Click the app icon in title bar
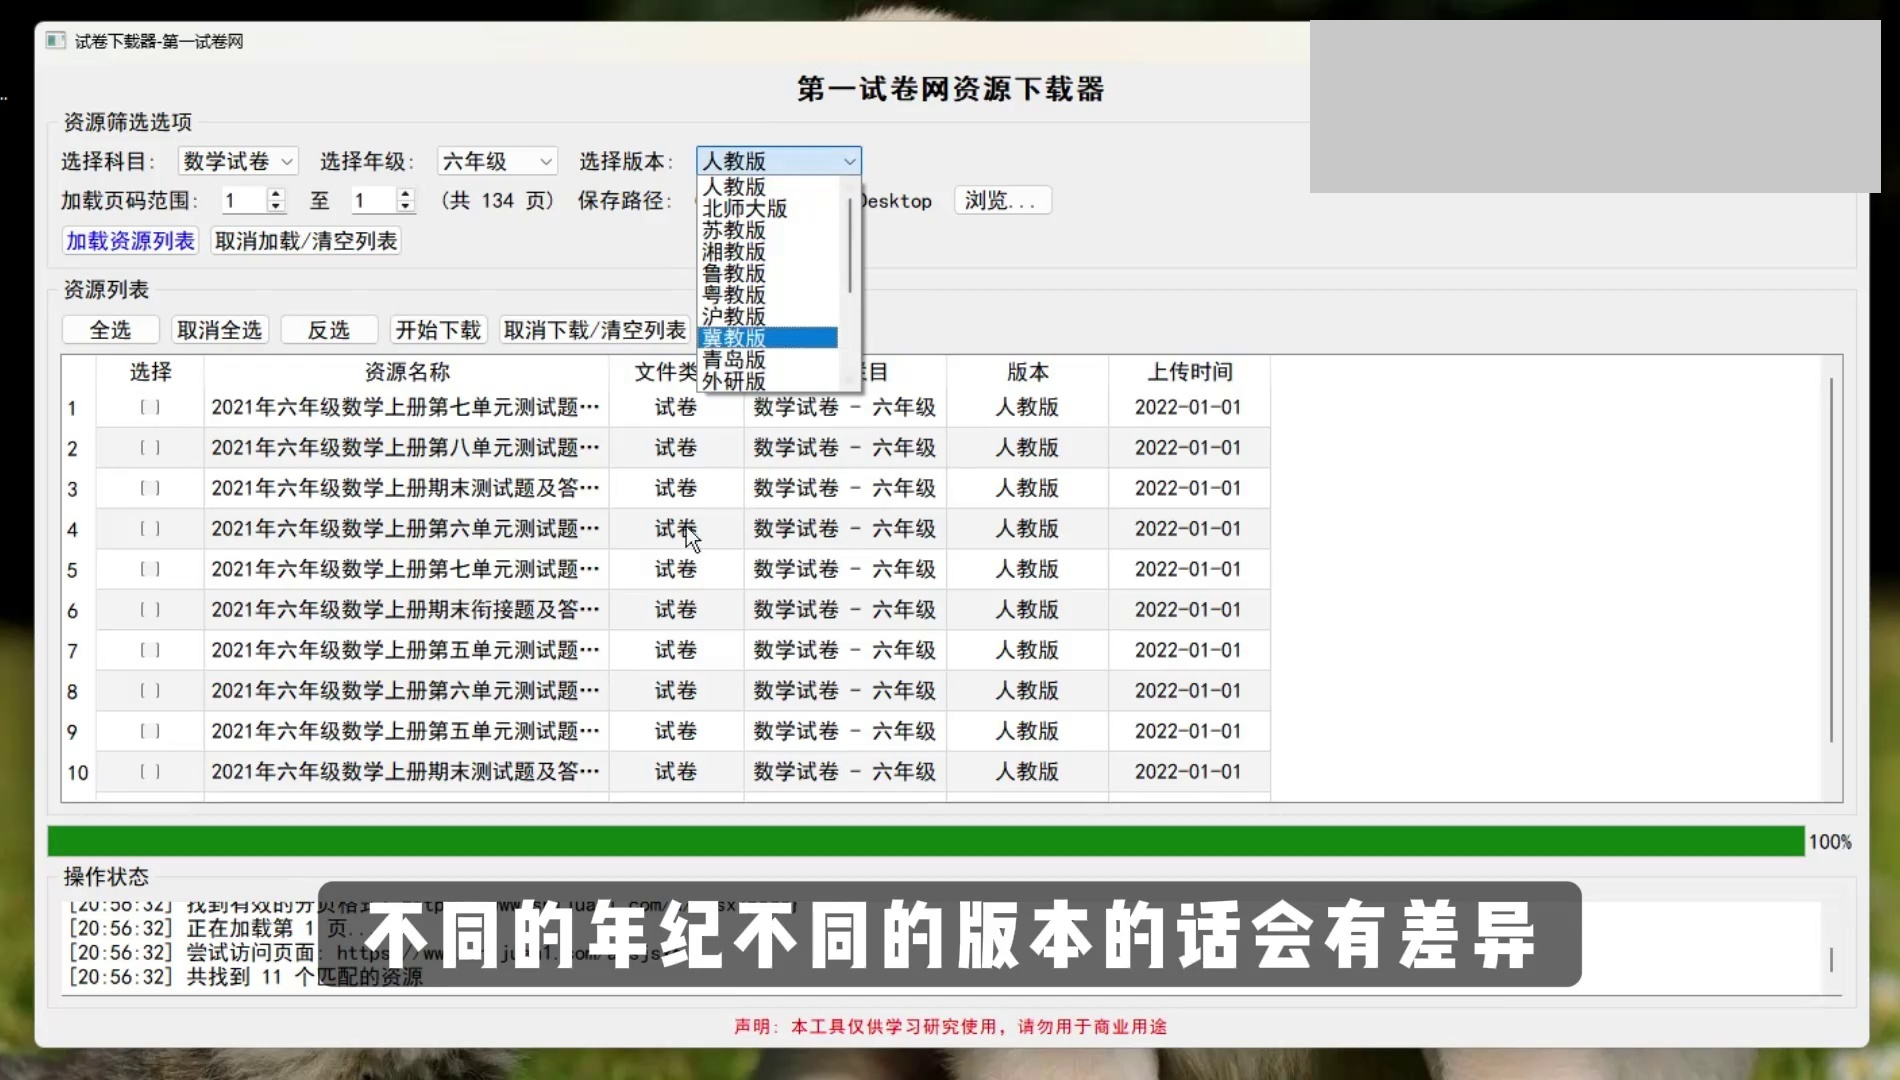Image resolution: width=1900 pixels, height=1080 pixels. click(x=56, y=41)
